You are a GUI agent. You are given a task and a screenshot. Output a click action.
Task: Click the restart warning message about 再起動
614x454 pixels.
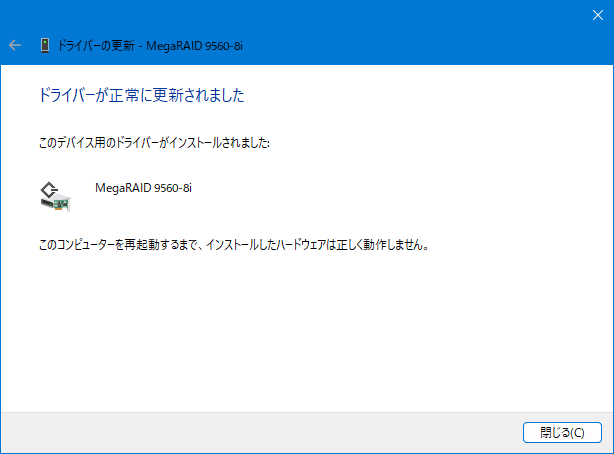pyautogui.click(x=234, y=245)
